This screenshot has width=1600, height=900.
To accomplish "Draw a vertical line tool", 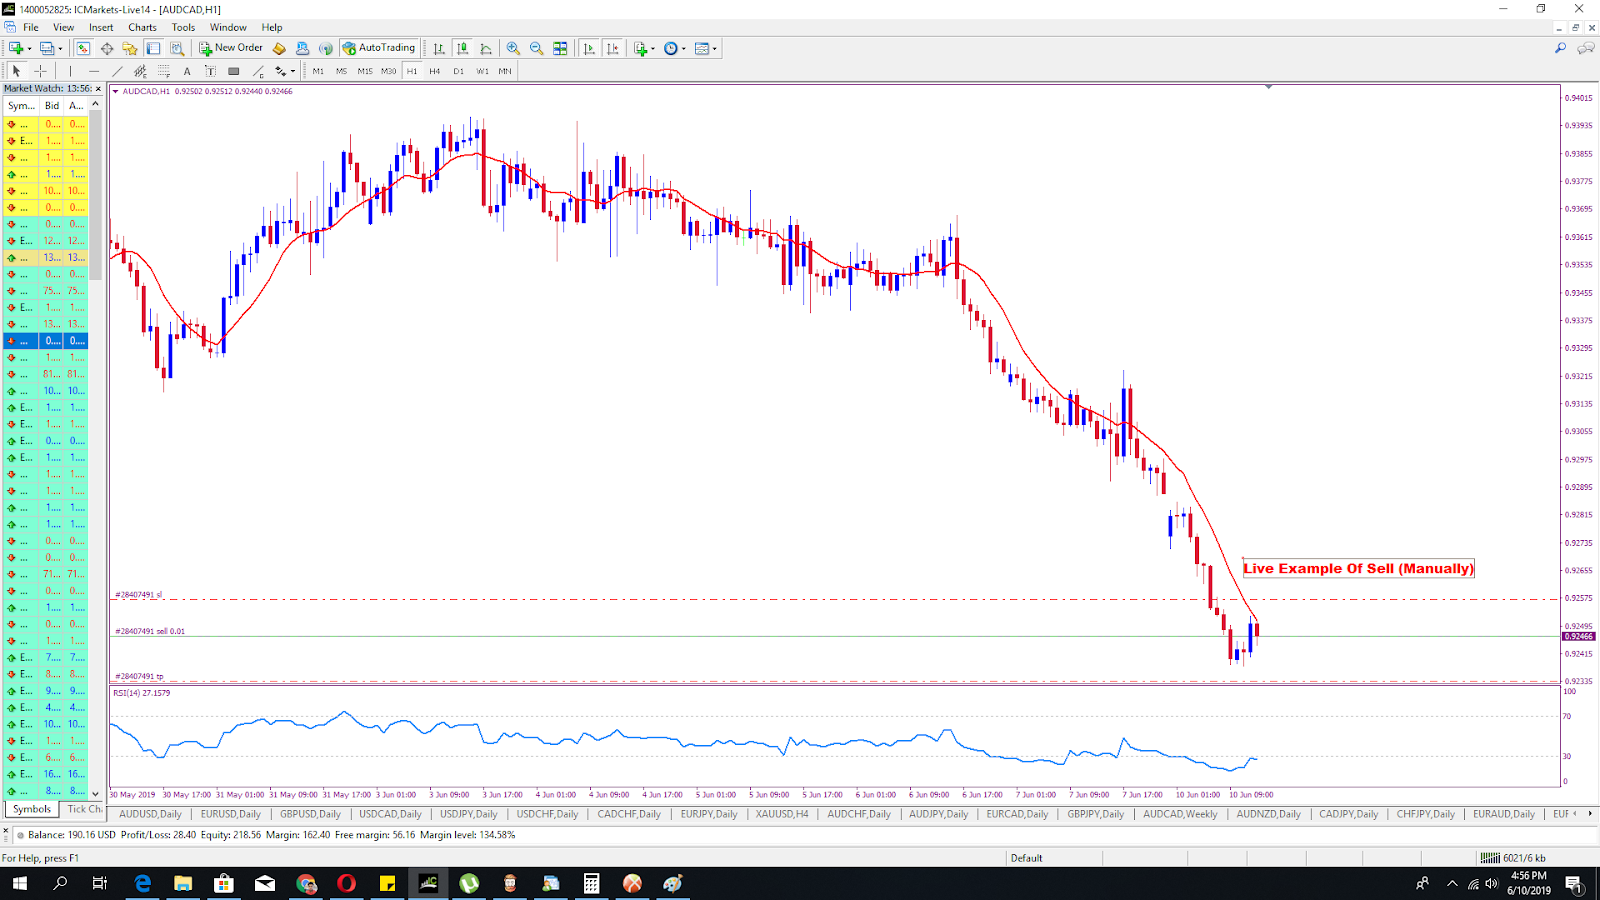I will tap(70, 71).
